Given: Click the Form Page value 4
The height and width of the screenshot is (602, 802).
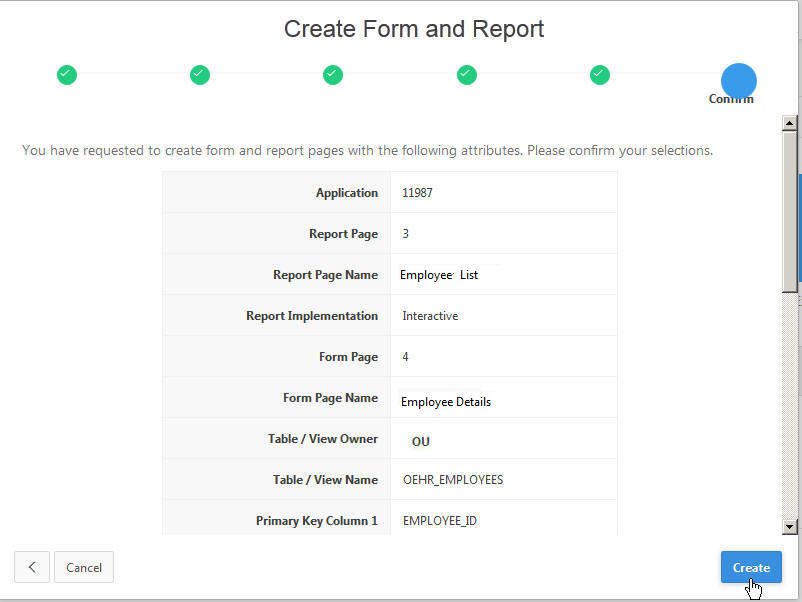Looking at the screenshot, I should coord(405,357).
